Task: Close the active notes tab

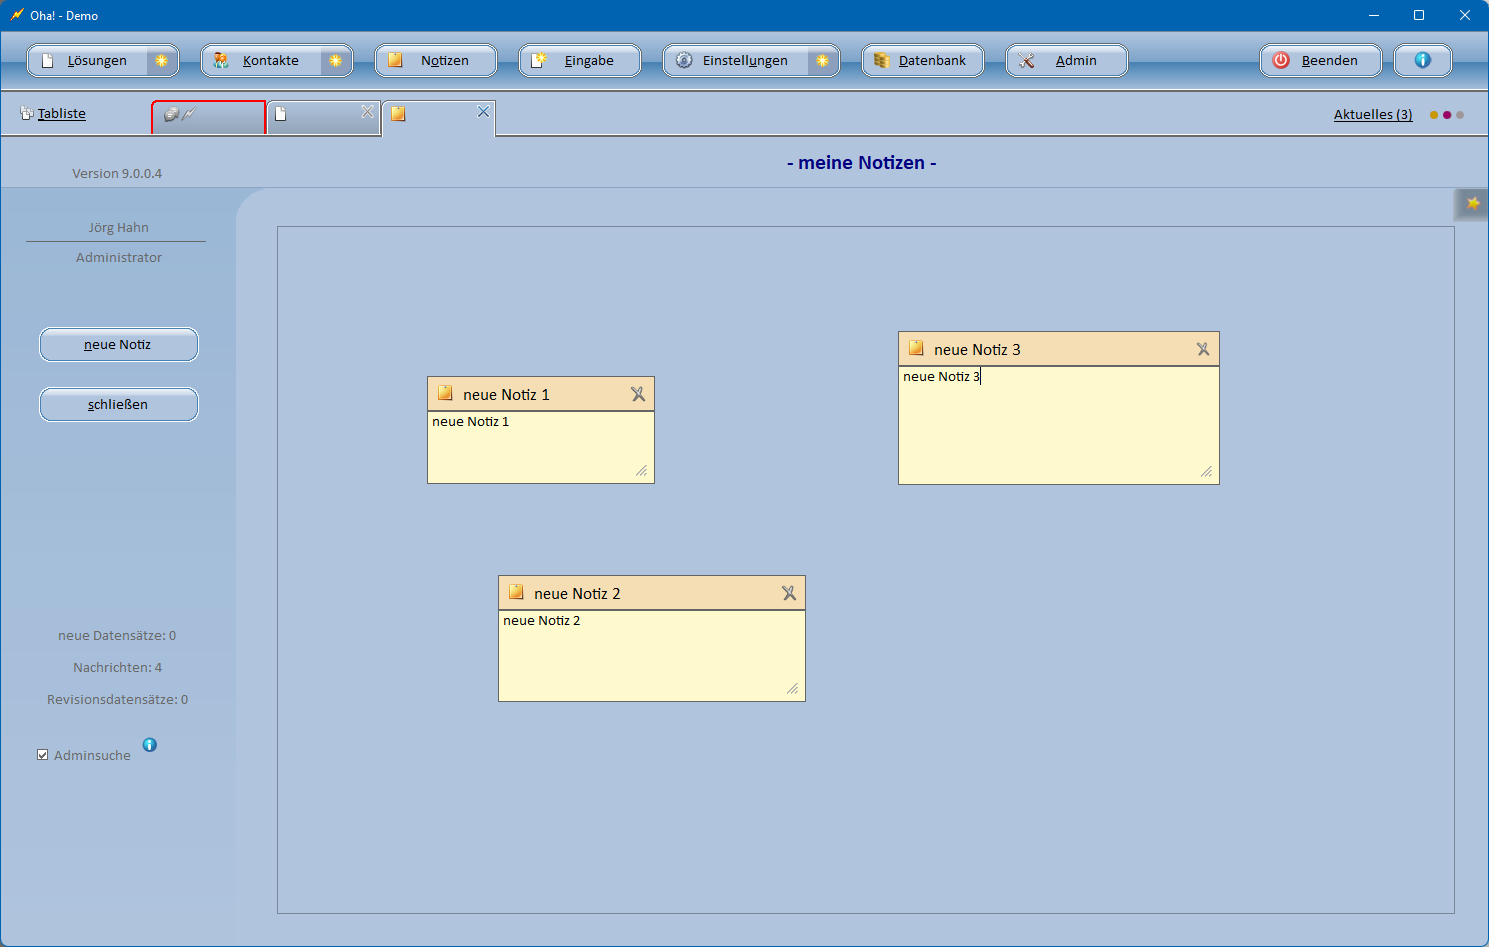Action: [483, 112]
